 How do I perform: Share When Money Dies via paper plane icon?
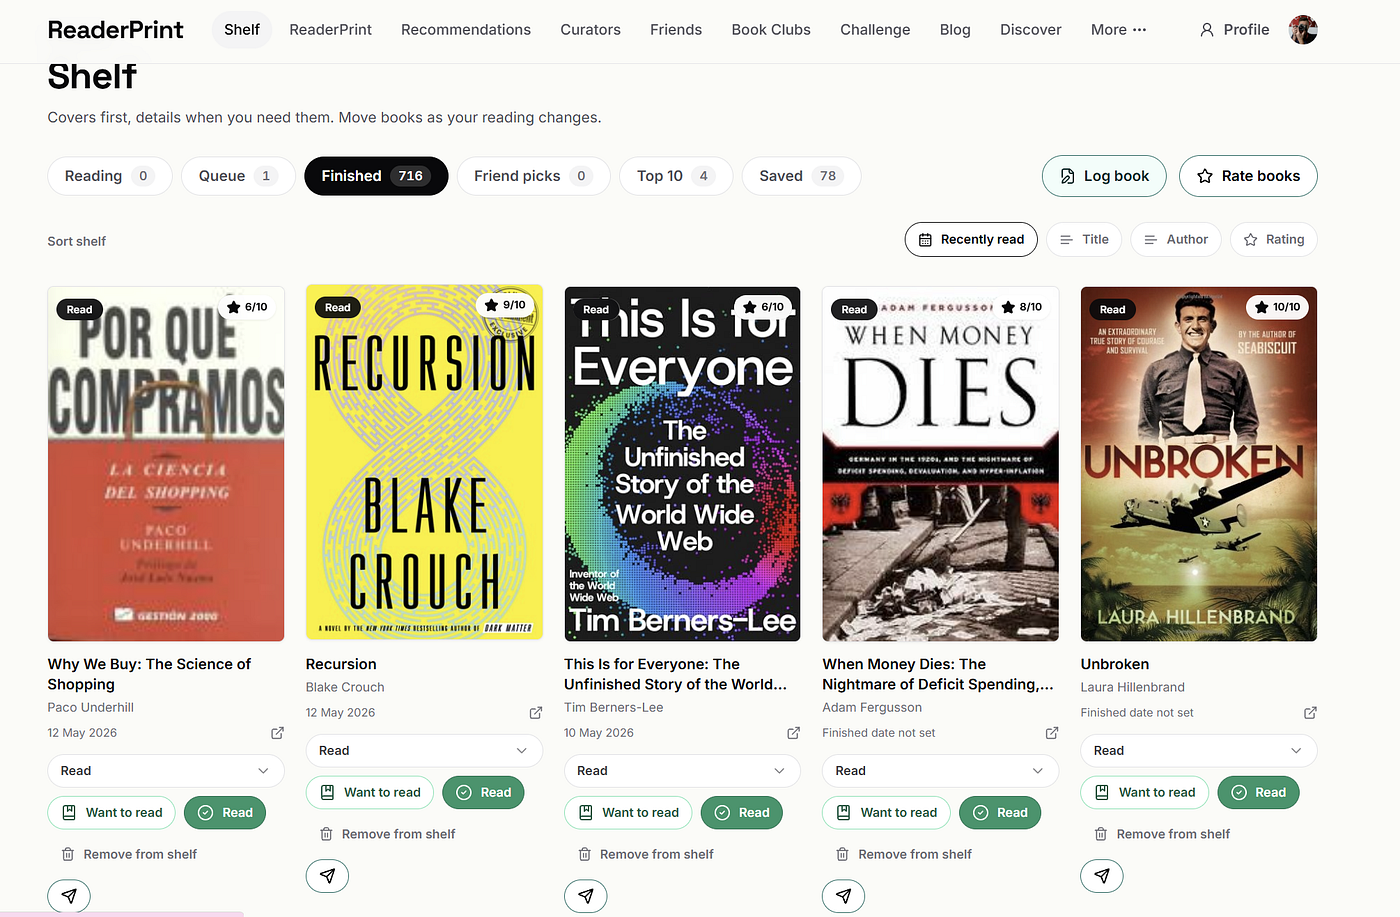point(844,896)
